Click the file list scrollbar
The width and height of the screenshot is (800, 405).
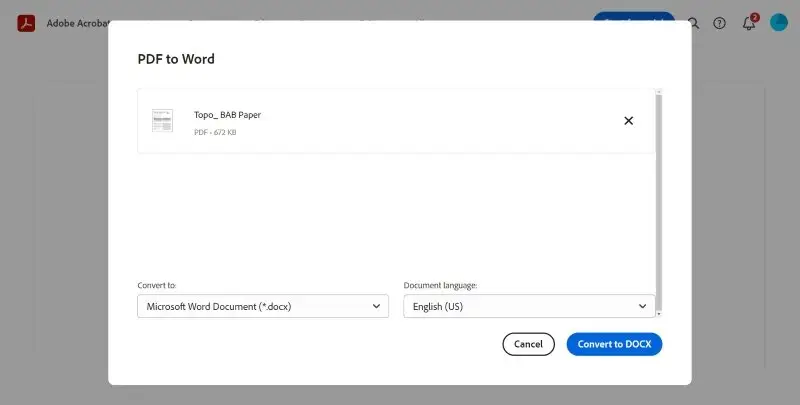[659, 202]
